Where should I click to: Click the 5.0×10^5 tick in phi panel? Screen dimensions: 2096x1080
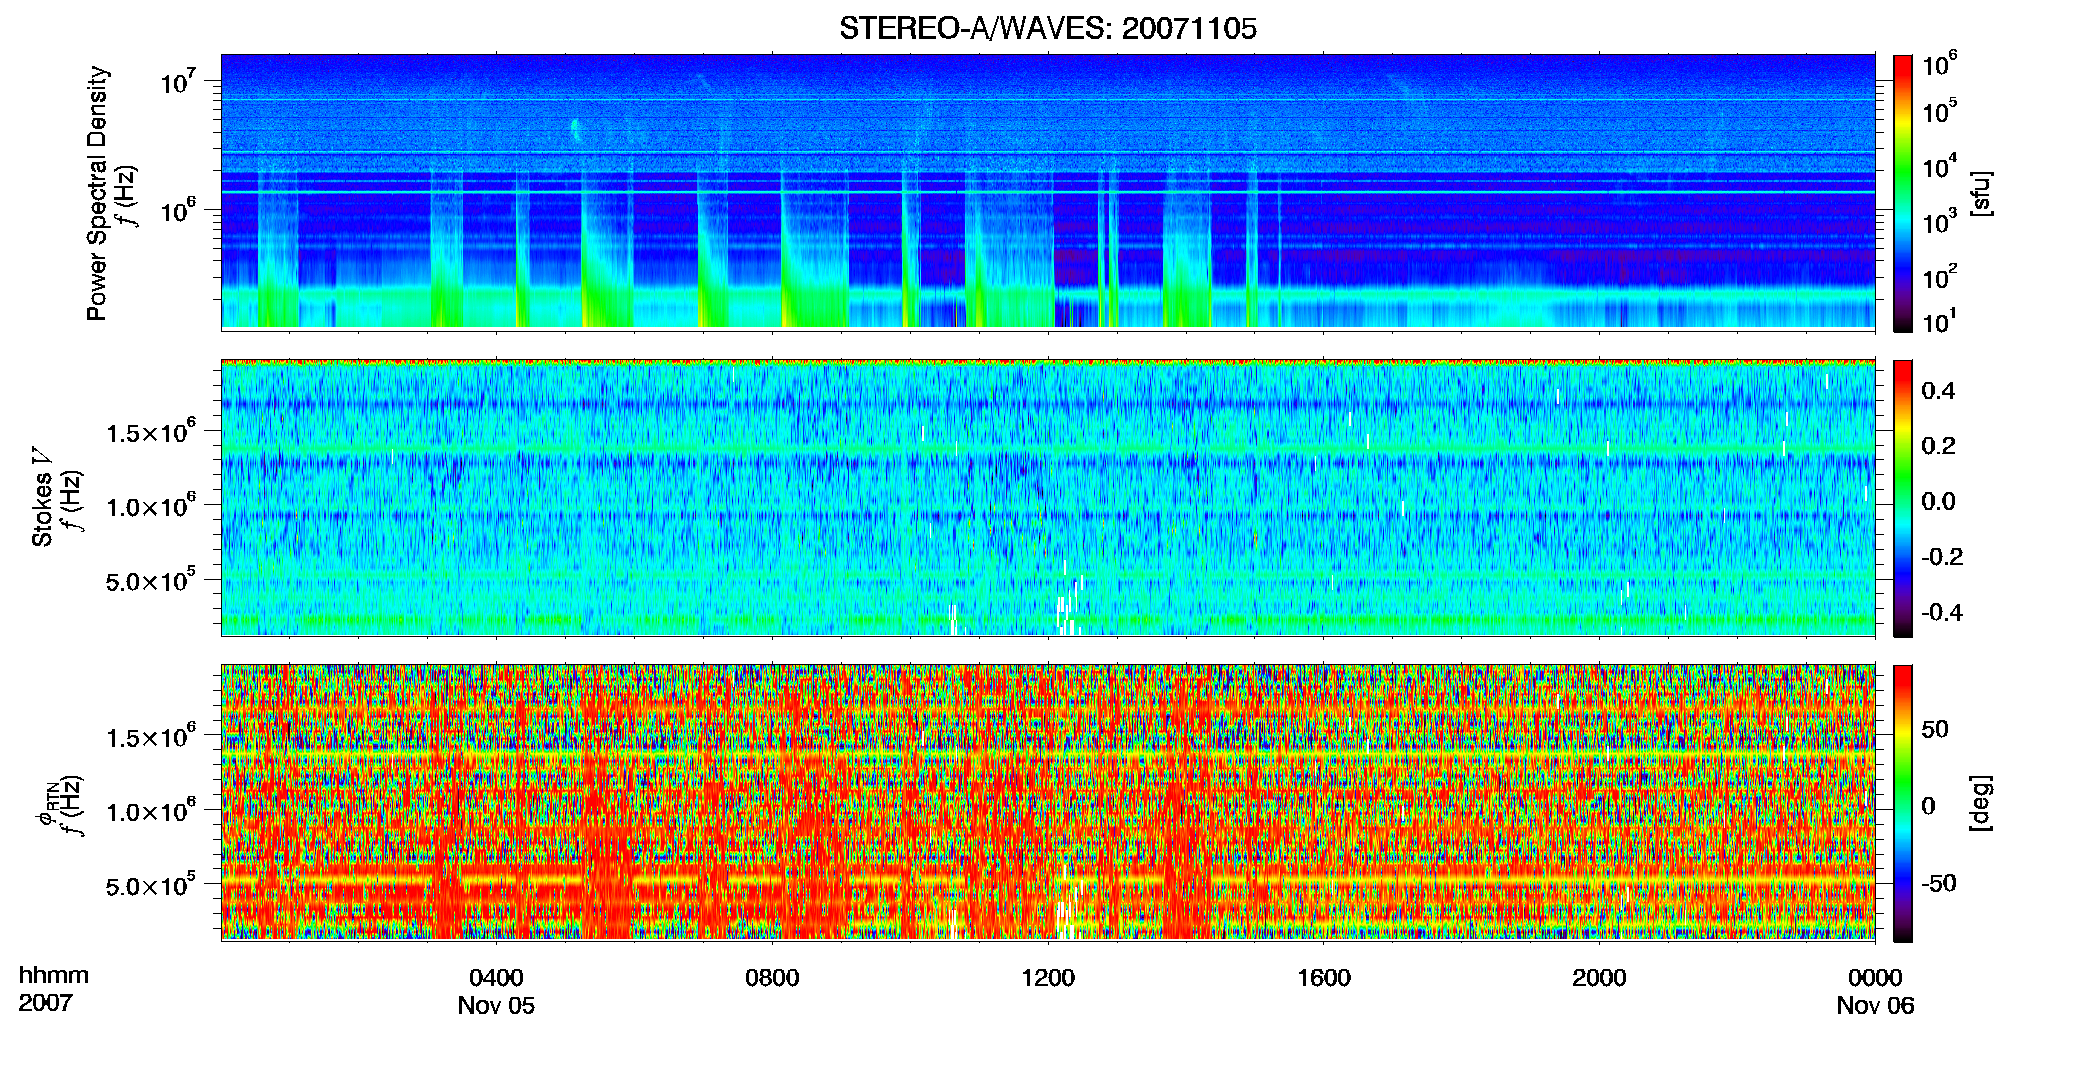coord(151,885)
